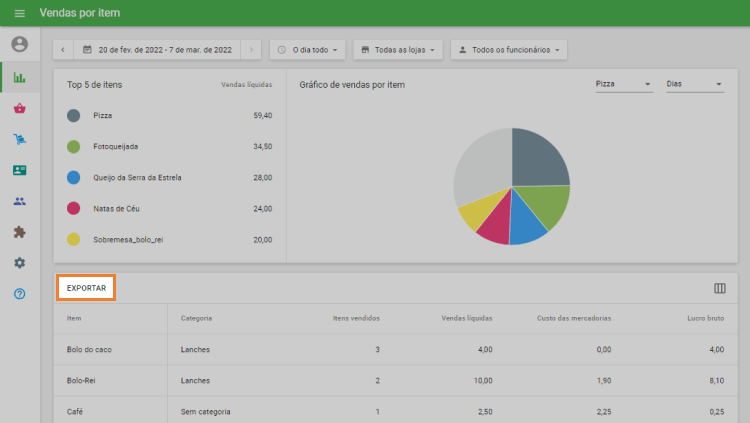Open the help question mark icon
Image resolution: width=750 pixels, height=423 pixels.
pos(19,294)
